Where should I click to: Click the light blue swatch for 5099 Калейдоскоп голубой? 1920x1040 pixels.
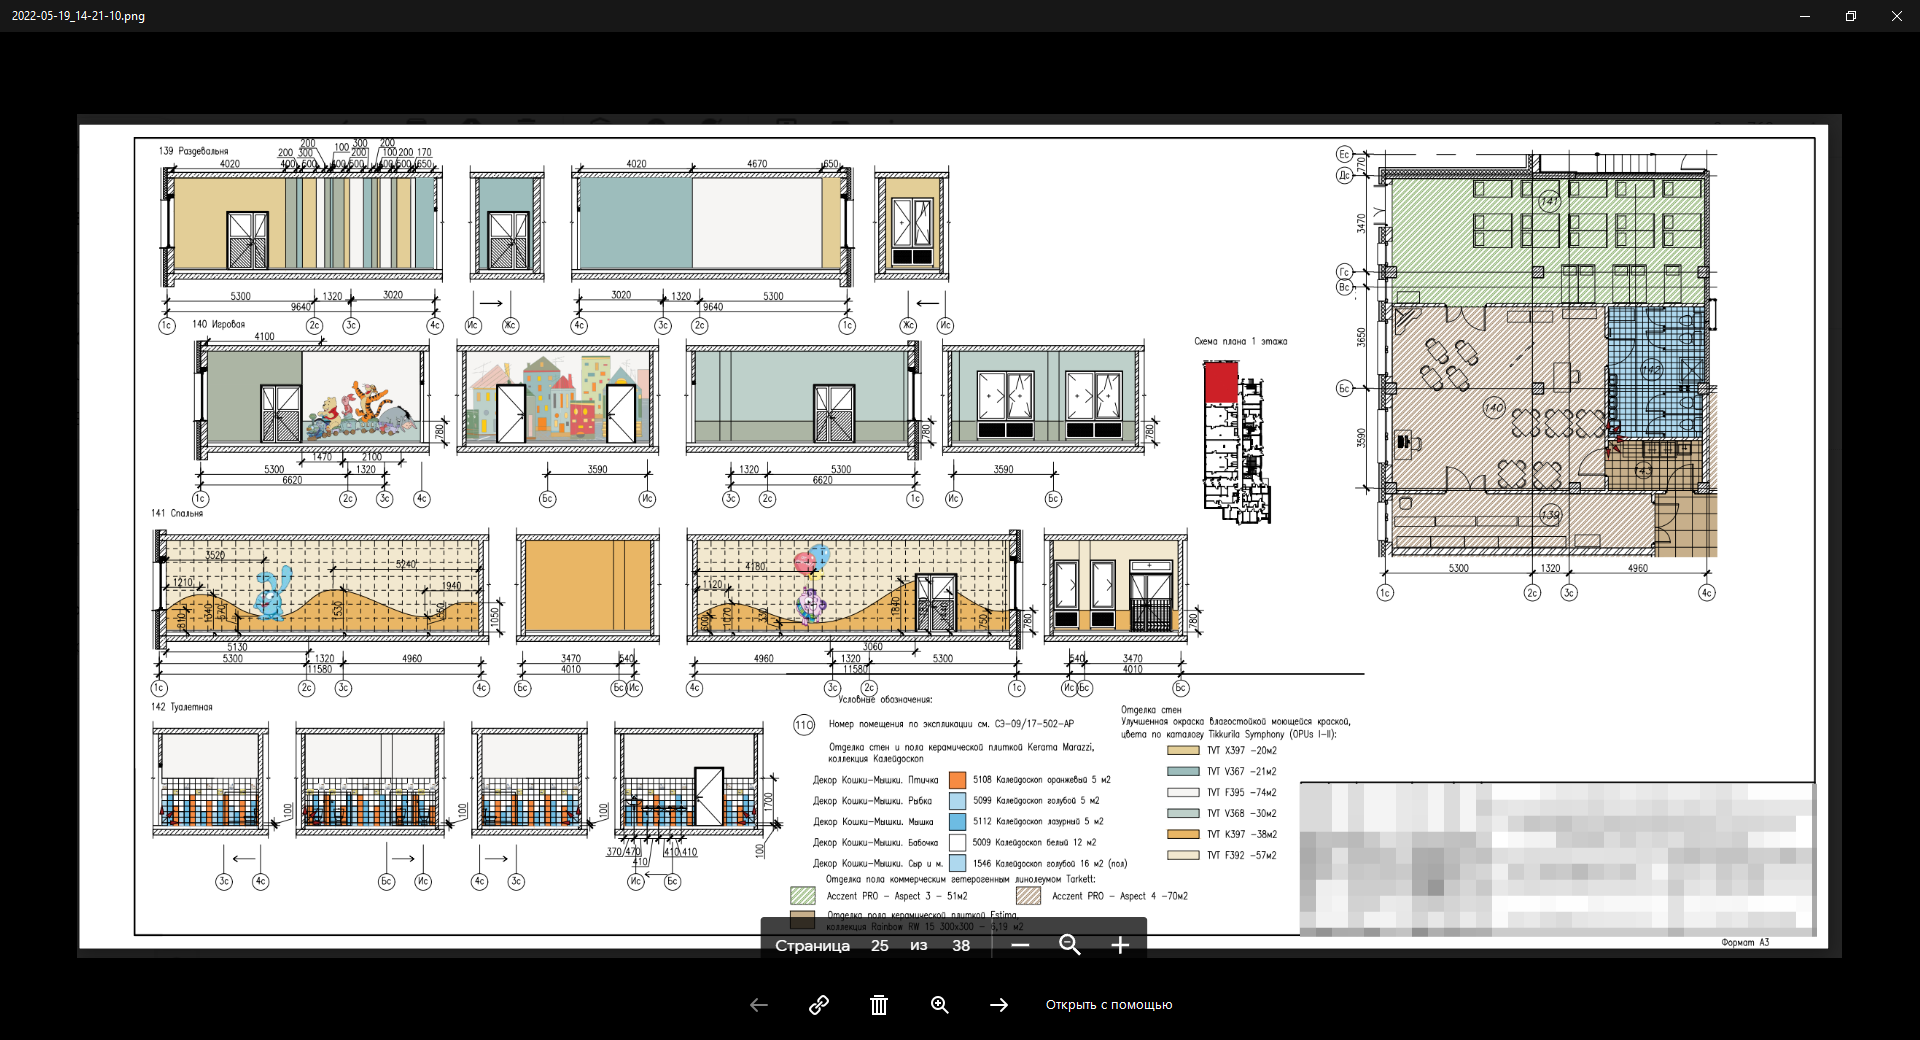click(x=957, y=801)
